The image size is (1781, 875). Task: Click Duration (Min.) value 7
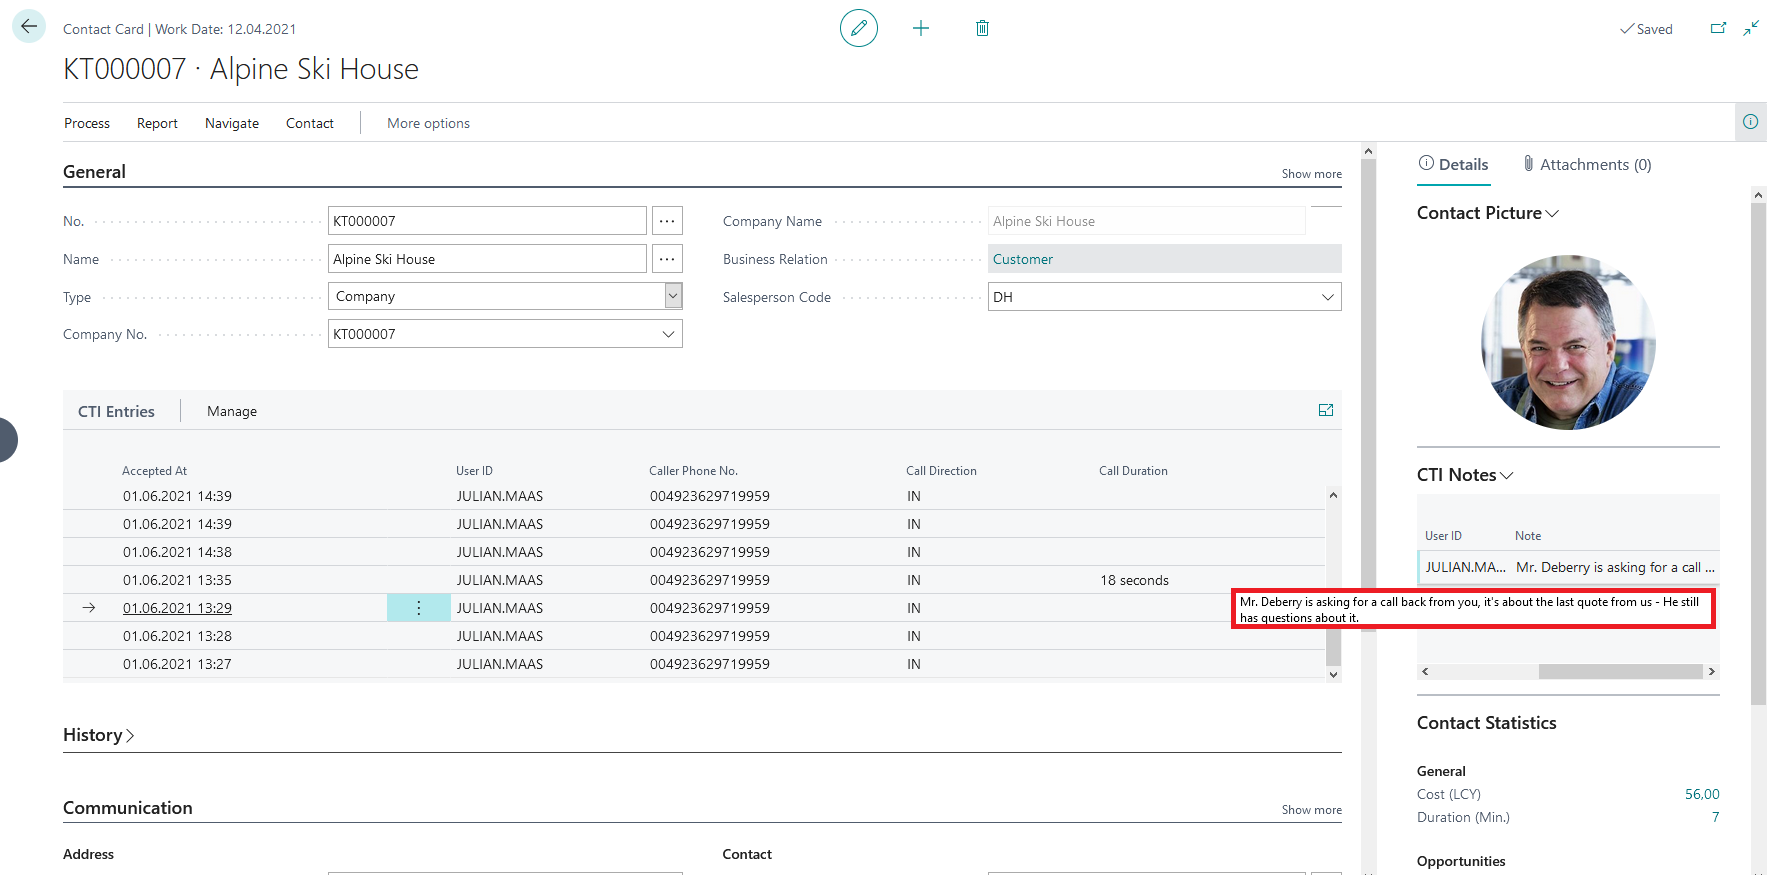[1715, 817]
